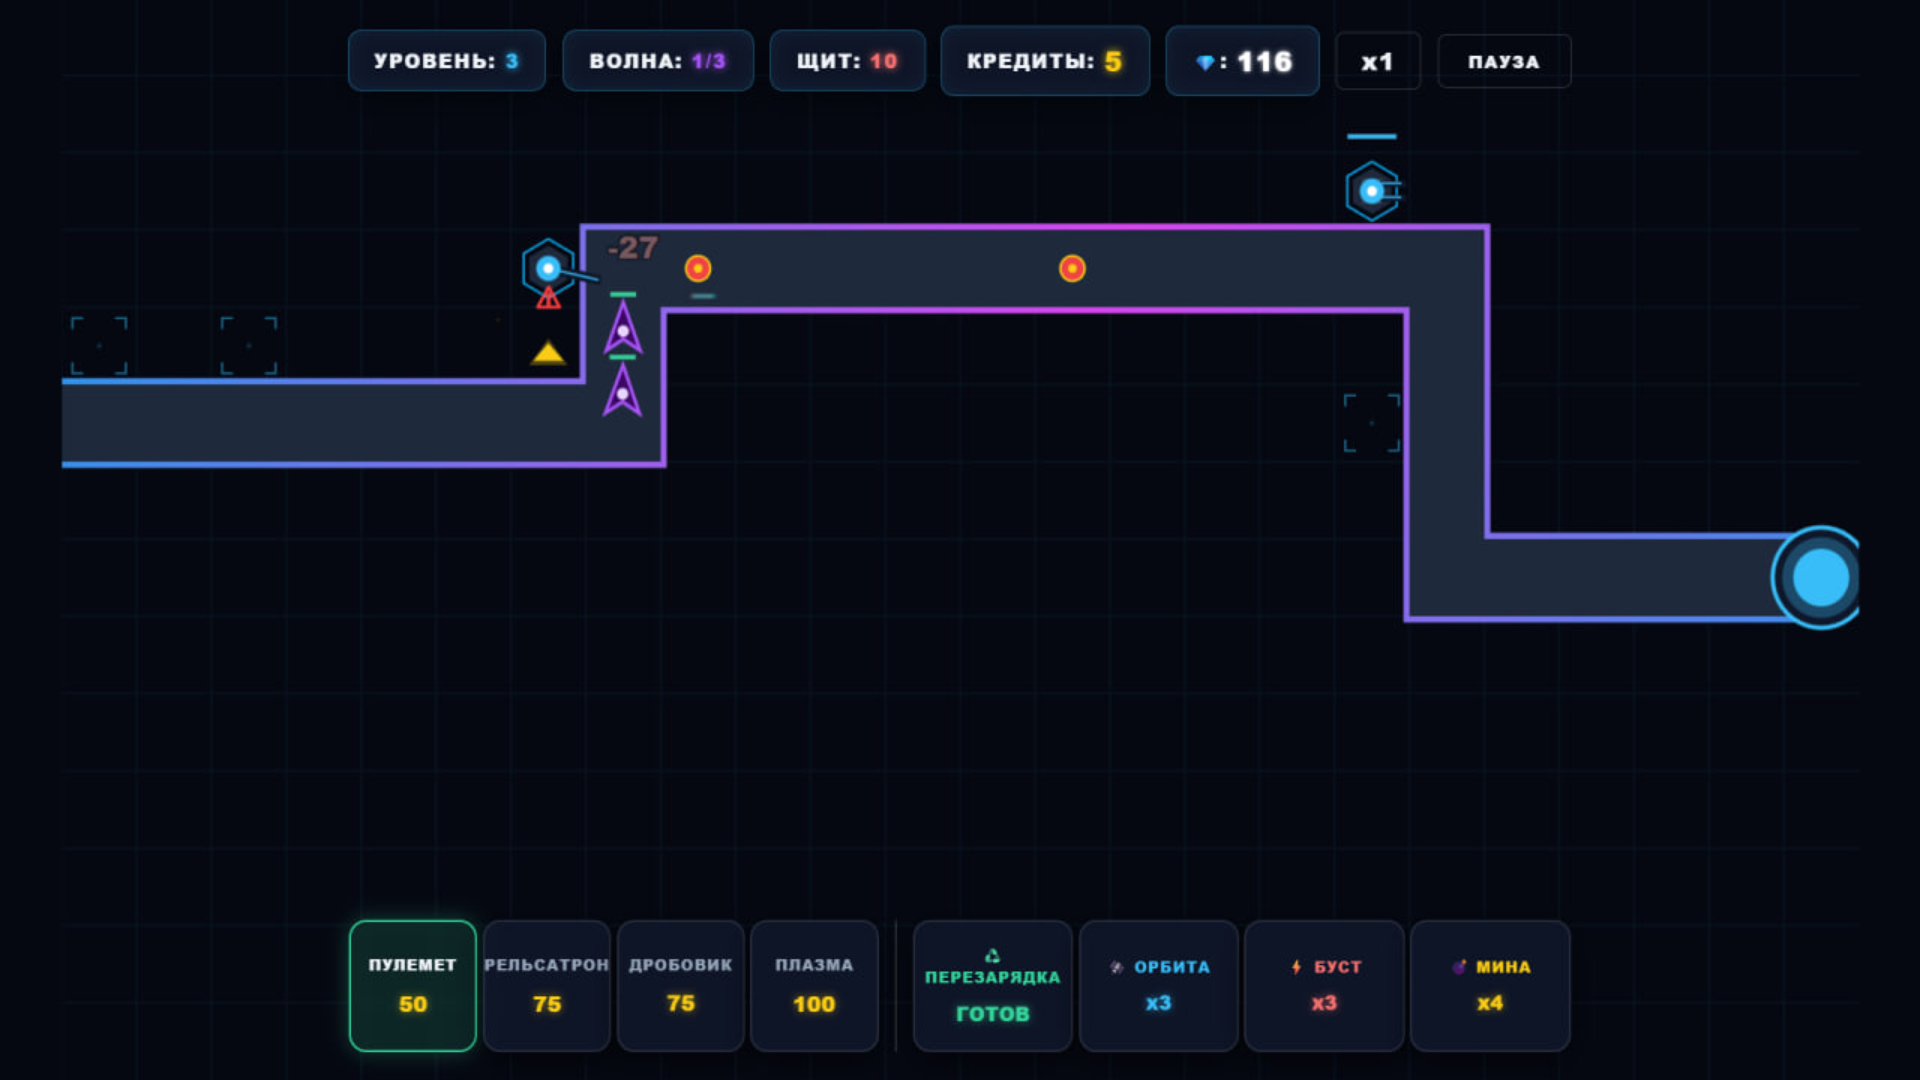The width and height of the screenshot is (1920, 1080).
Task: Click the turret tower firing at enemies on the left
Action: [547, 267]
